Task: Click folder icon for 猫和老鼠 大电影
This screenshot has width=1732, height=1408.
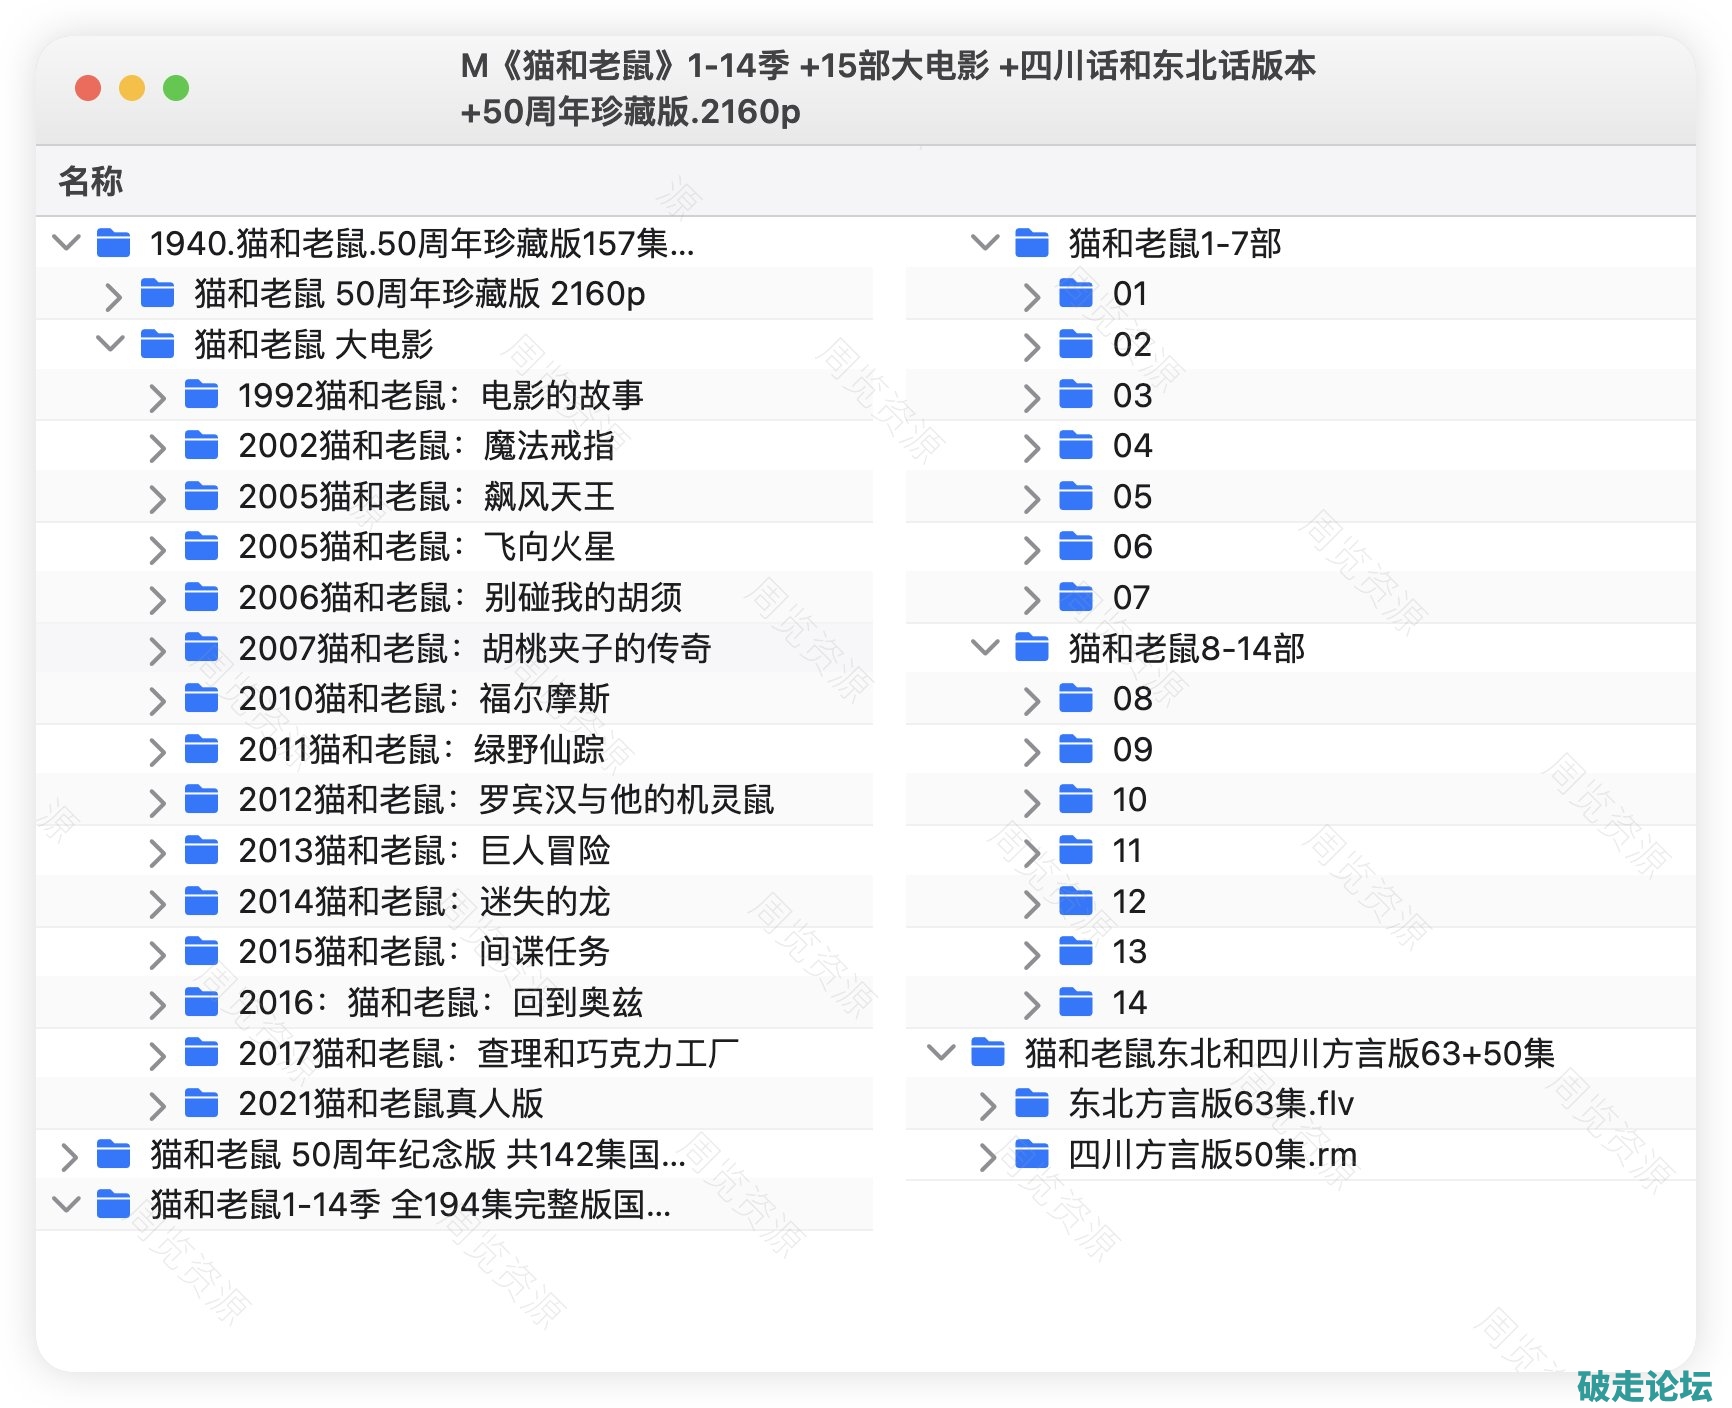Action: tap(157, 344)
